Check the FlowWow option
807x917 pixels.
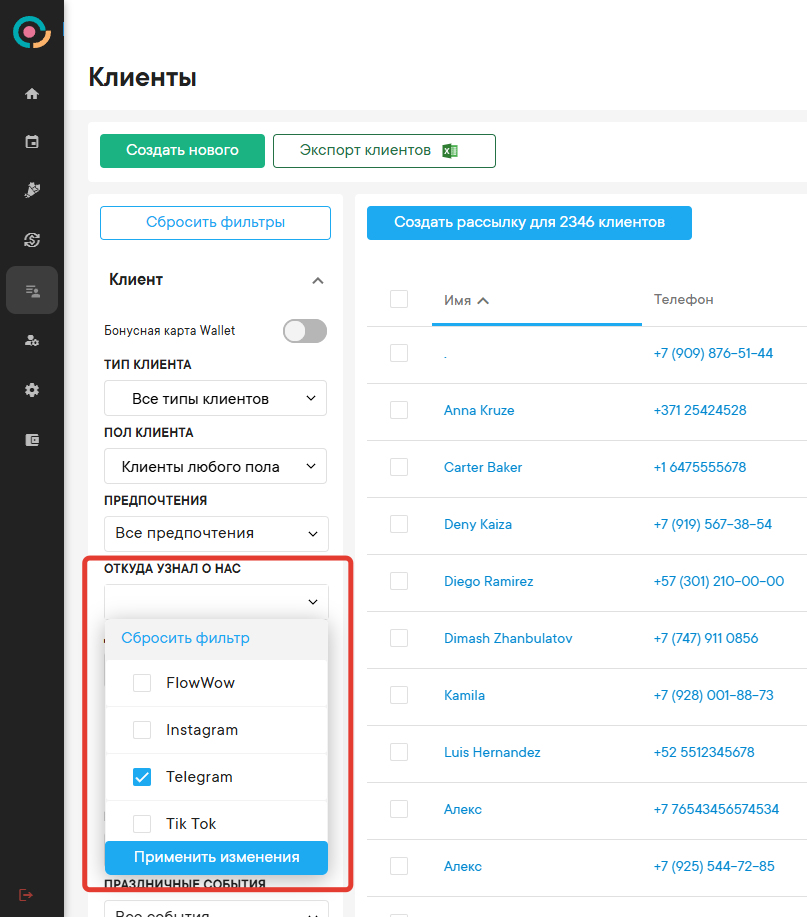click(142, 683)
